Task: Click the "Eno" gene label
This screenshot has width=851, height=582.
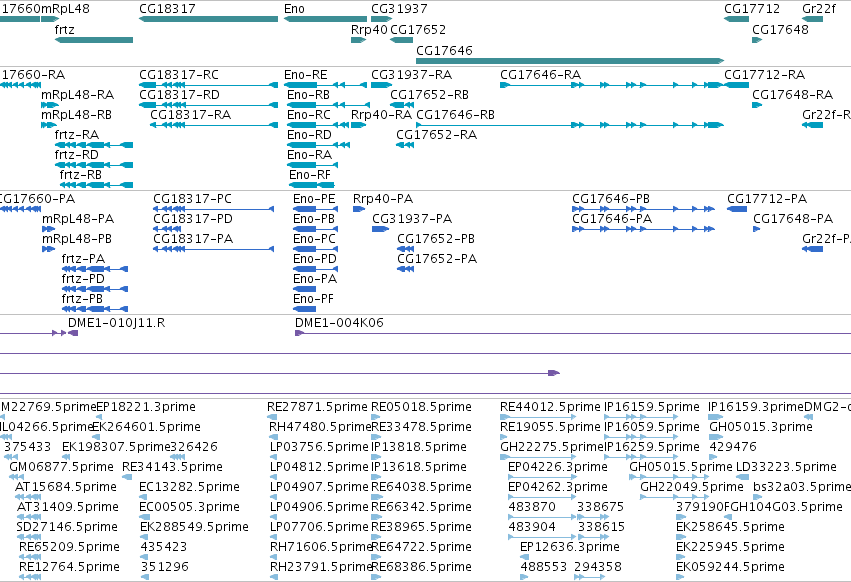Action: click(294, 9)
